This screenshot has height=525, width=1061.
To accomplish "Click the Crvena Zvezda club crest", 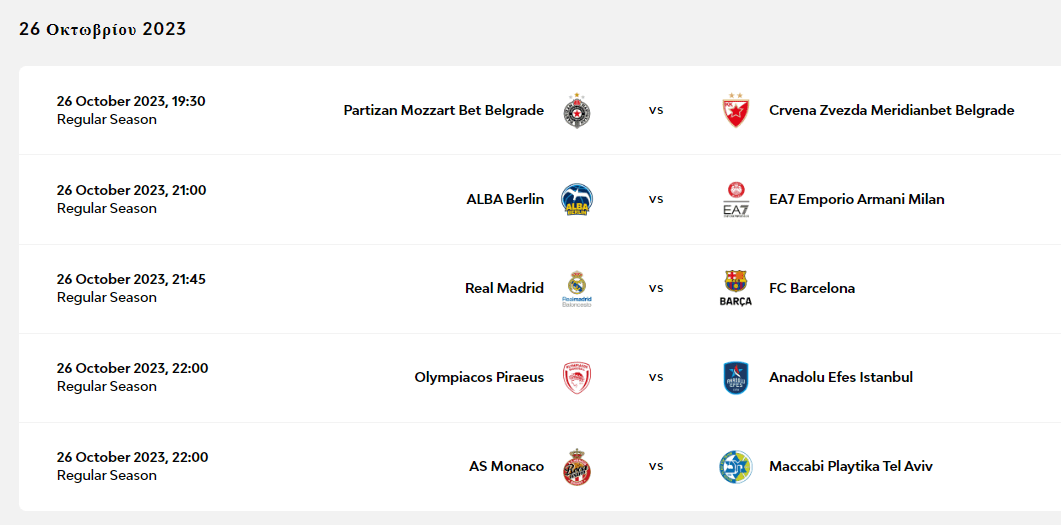I will click(735, 110).
